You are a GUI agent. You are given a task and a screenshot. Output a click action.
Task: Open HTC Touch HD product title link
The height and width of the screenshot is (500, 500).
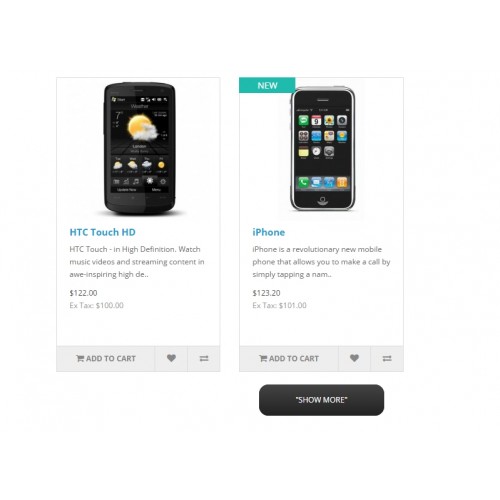coord(102,232)
